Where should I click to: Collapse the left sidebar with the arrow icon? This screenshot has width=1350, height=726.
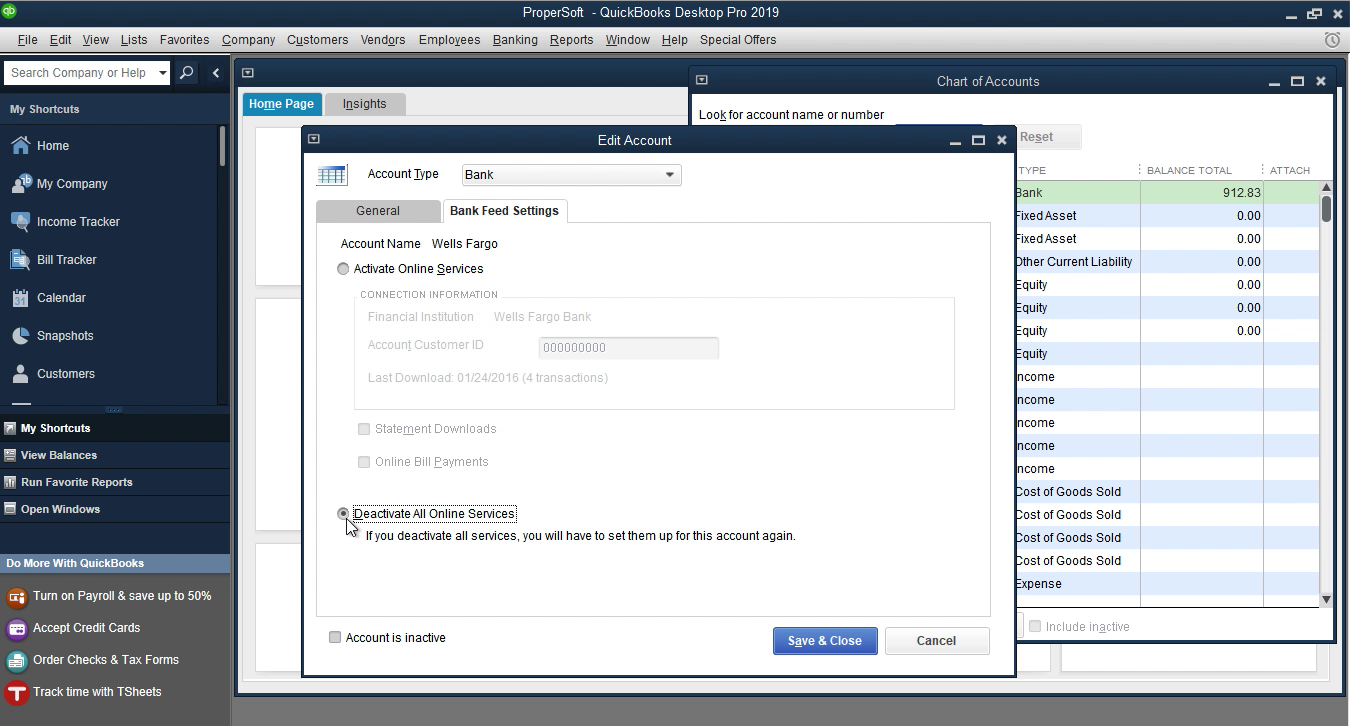215,73
